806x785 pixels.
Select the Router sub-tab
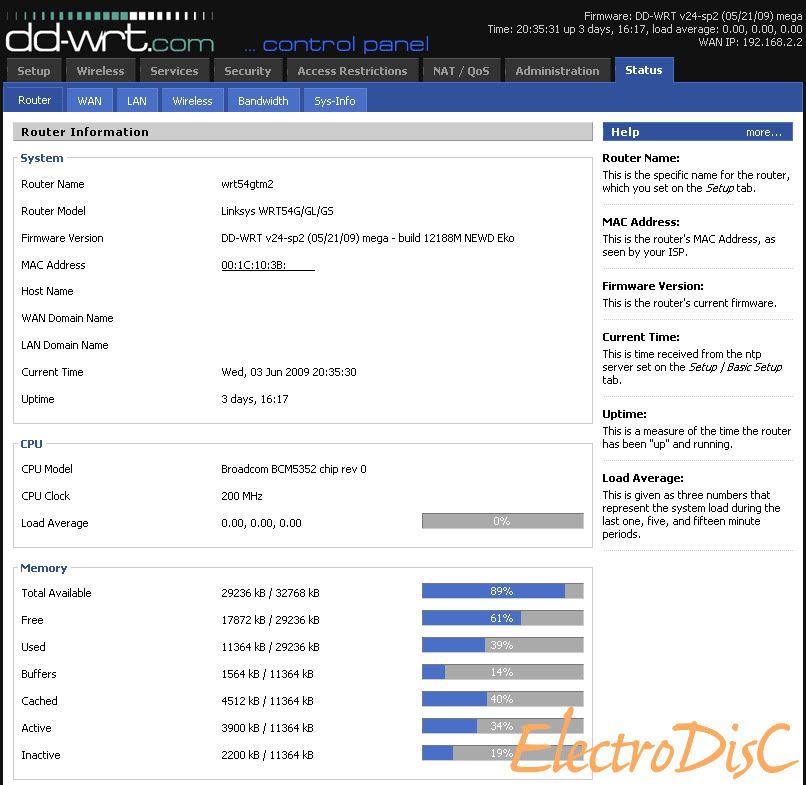35,100
